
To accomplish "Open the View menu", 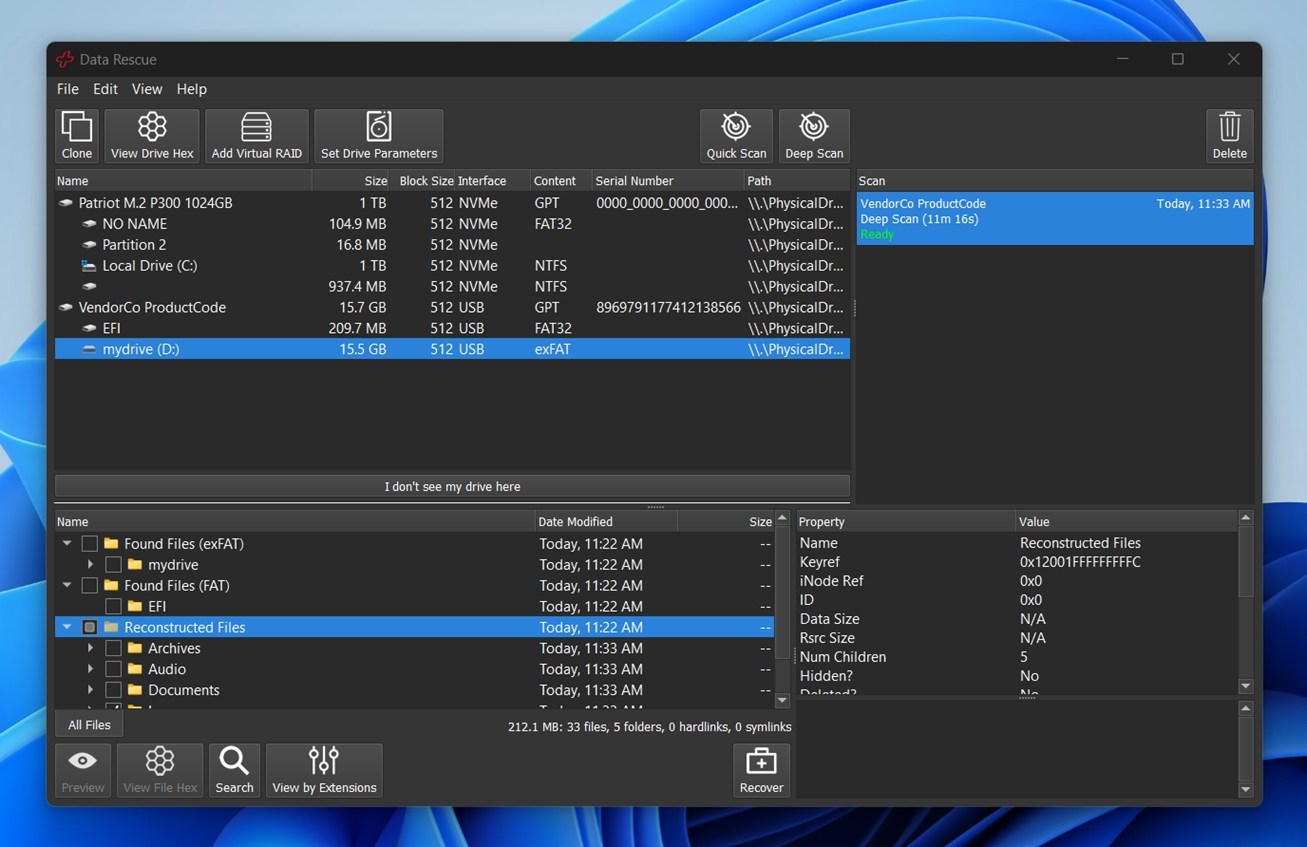I will [x=146, y=89].
